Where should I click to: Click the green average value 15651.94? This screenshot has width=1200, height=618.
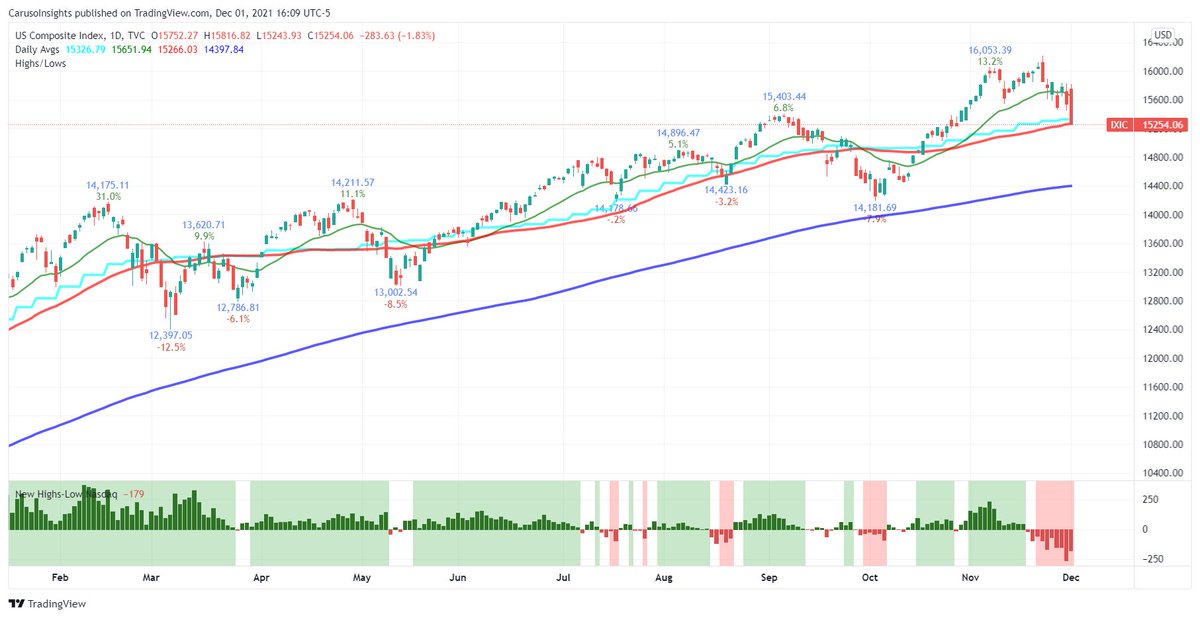coord(133,49)
